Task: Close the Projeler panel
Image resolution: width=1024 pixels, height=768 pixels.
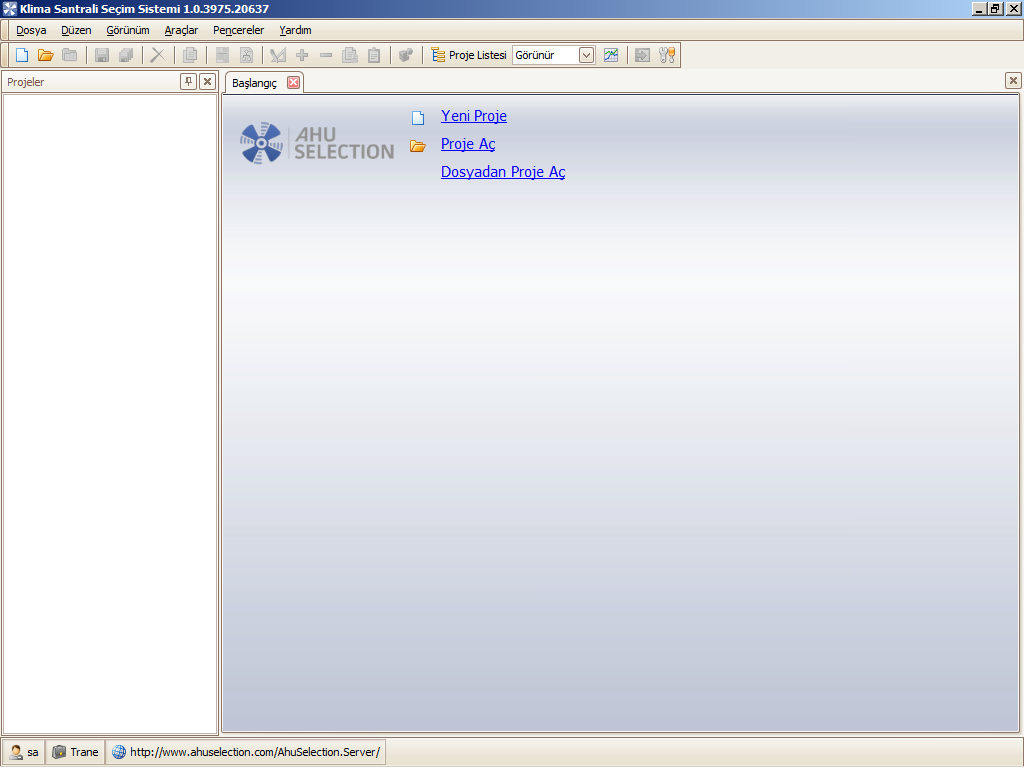Action: (x=208, y=82)
